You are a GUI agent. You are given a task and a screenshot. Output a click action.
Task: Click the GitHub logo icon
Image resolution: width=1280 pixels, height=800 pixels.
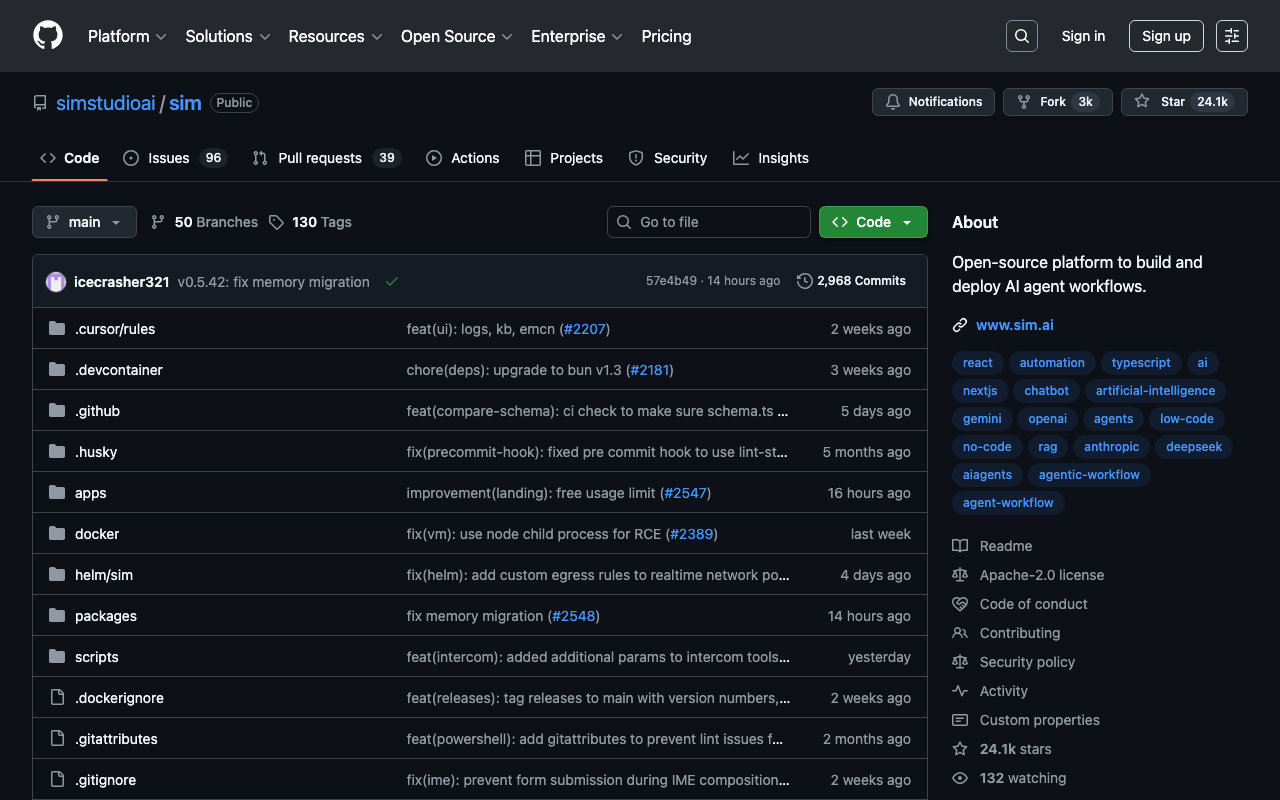coord(48,36)
